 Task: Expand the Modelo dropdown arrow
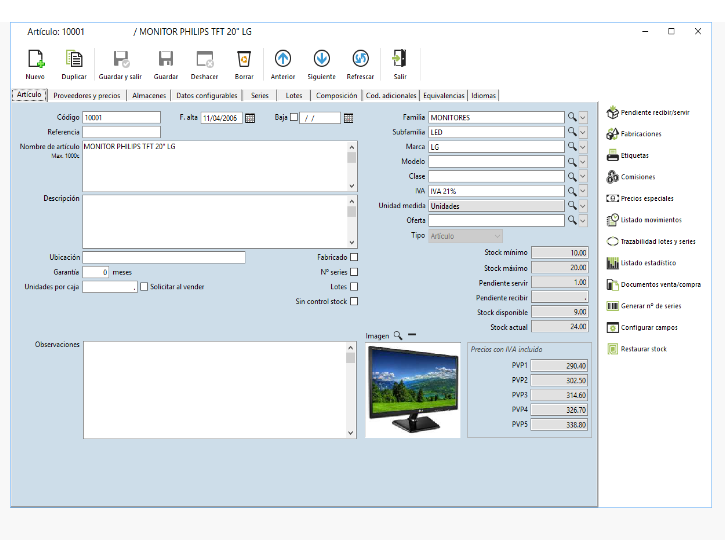pos(583,162)
